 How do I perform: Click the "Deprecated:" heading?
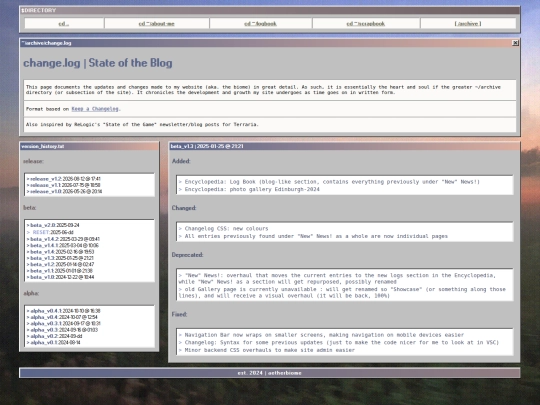[x=188, y=255]
